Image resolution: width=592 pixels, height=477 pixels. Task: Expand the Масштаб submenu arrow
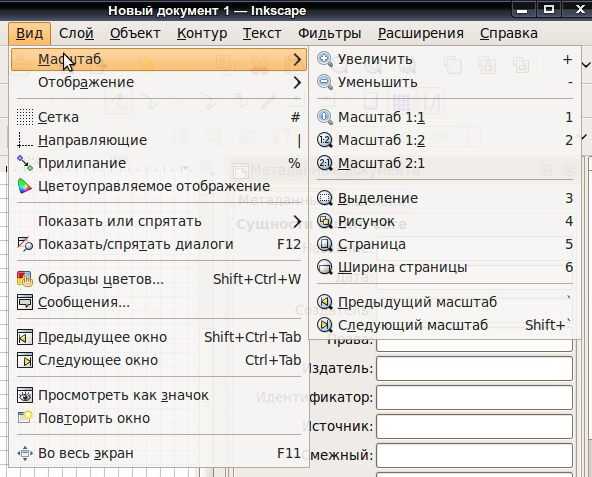coord(297,59)
